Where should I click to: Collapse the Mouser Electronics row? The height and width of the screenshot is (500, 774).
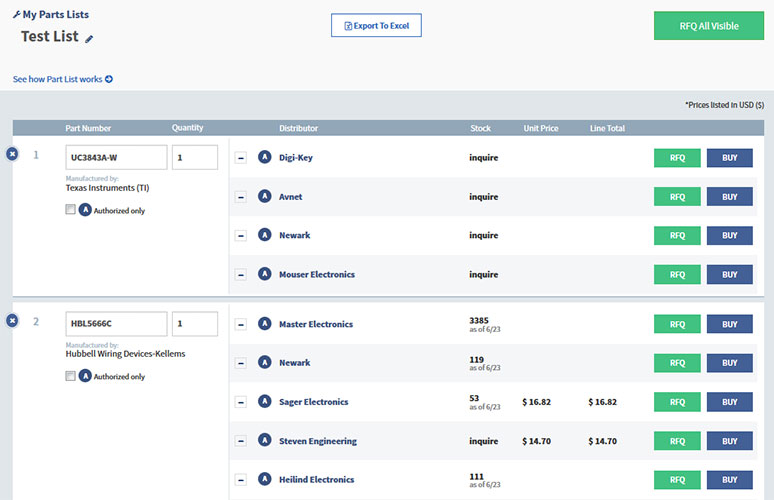(241, 275)
